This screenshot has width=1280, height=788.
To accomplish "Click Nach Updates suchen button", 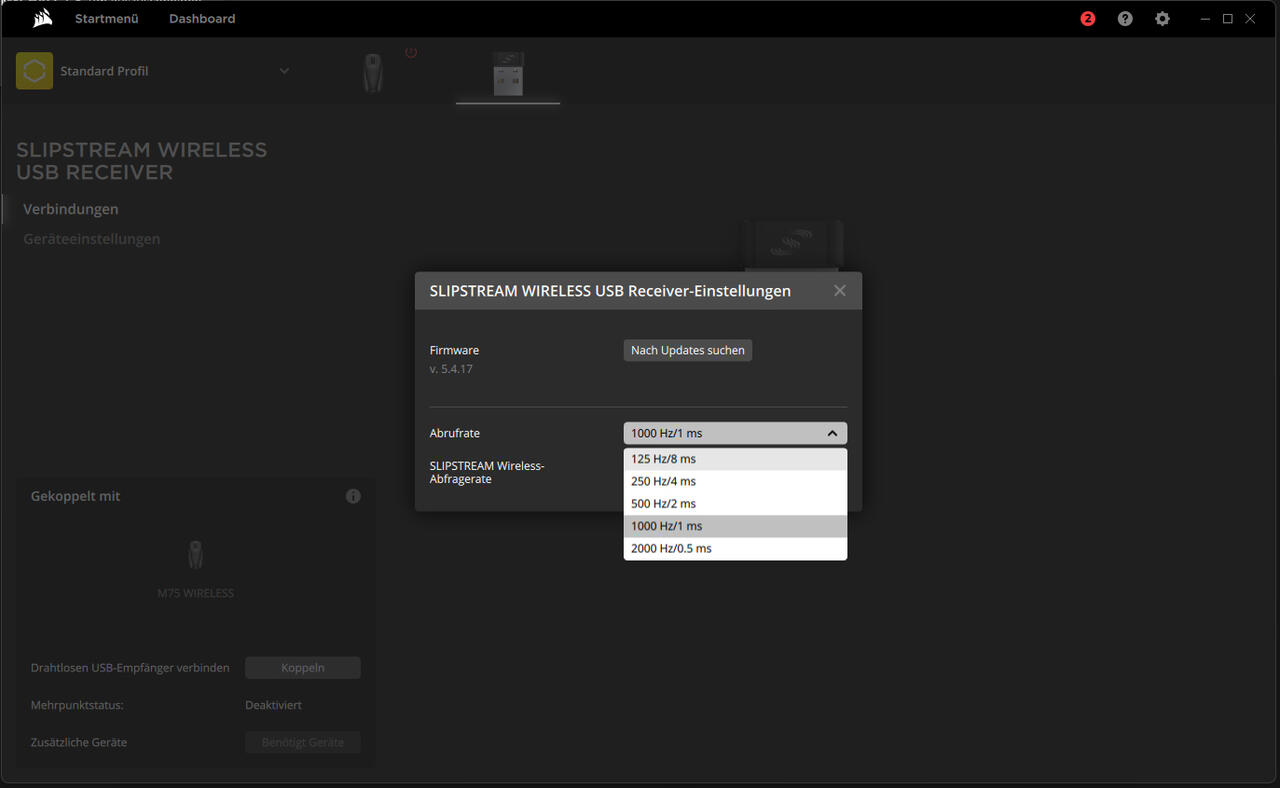I will coord(688,350).
